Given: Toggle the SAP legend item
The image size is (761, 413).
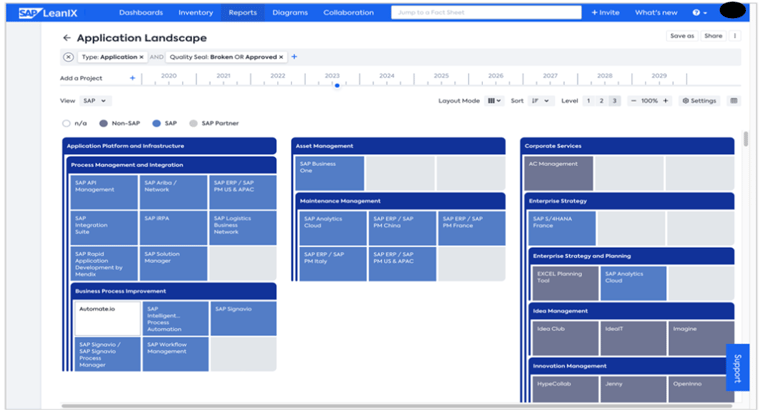Looking at the screenshot, I should point(165,123).
